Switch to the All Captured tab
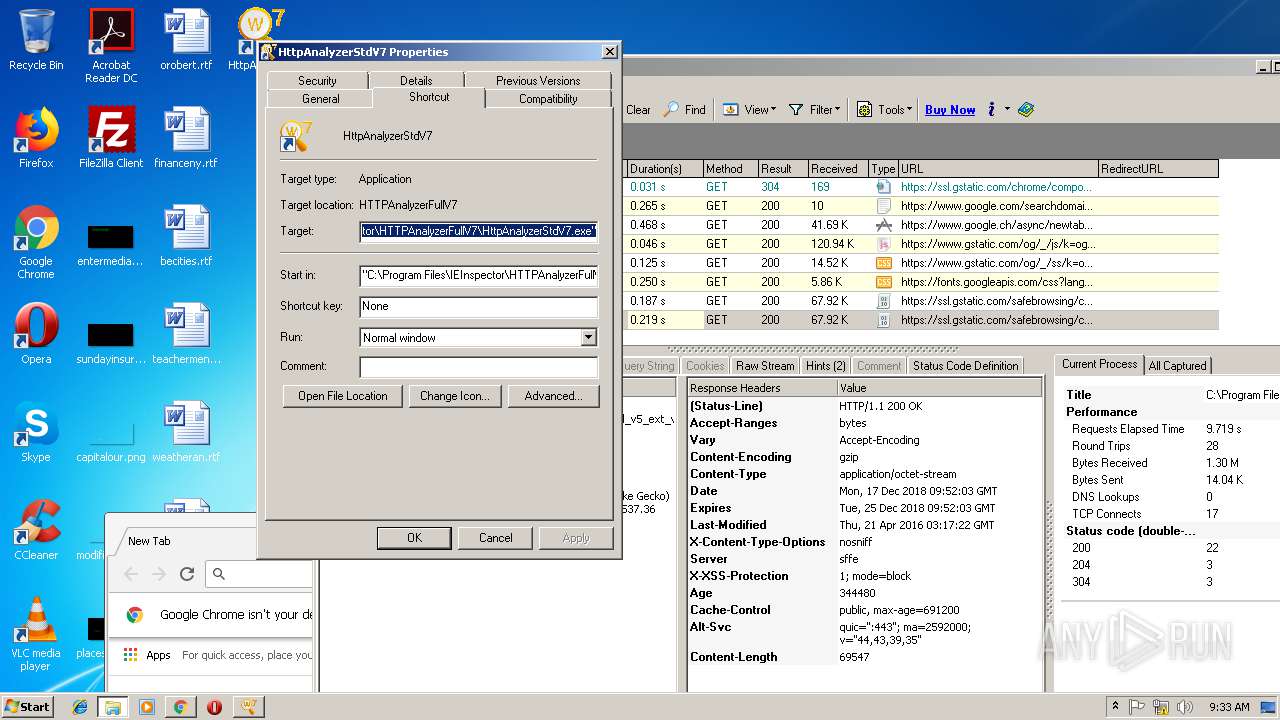The width and height of the screenshot is (1280, 720). point(1177,366)
